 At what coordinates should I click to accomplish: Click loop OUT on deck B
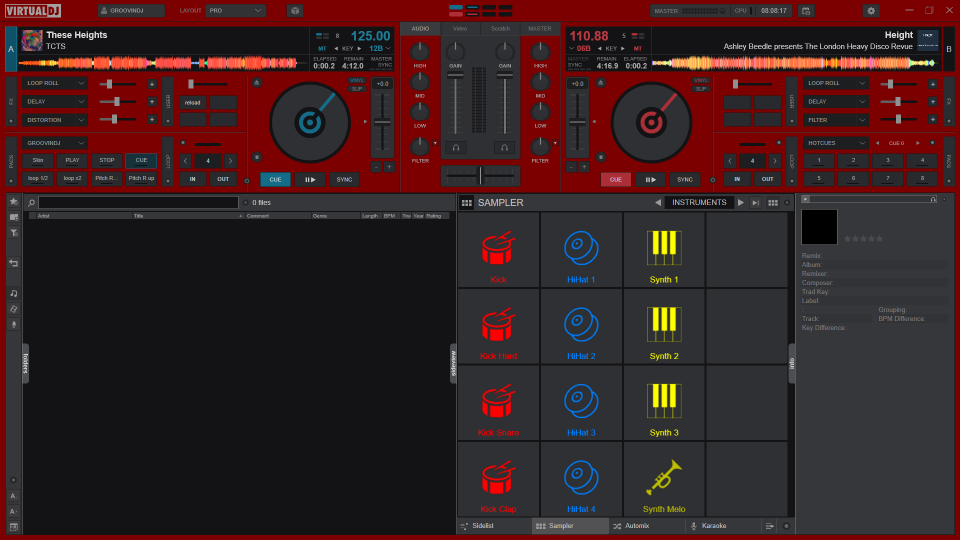(767, 179)
